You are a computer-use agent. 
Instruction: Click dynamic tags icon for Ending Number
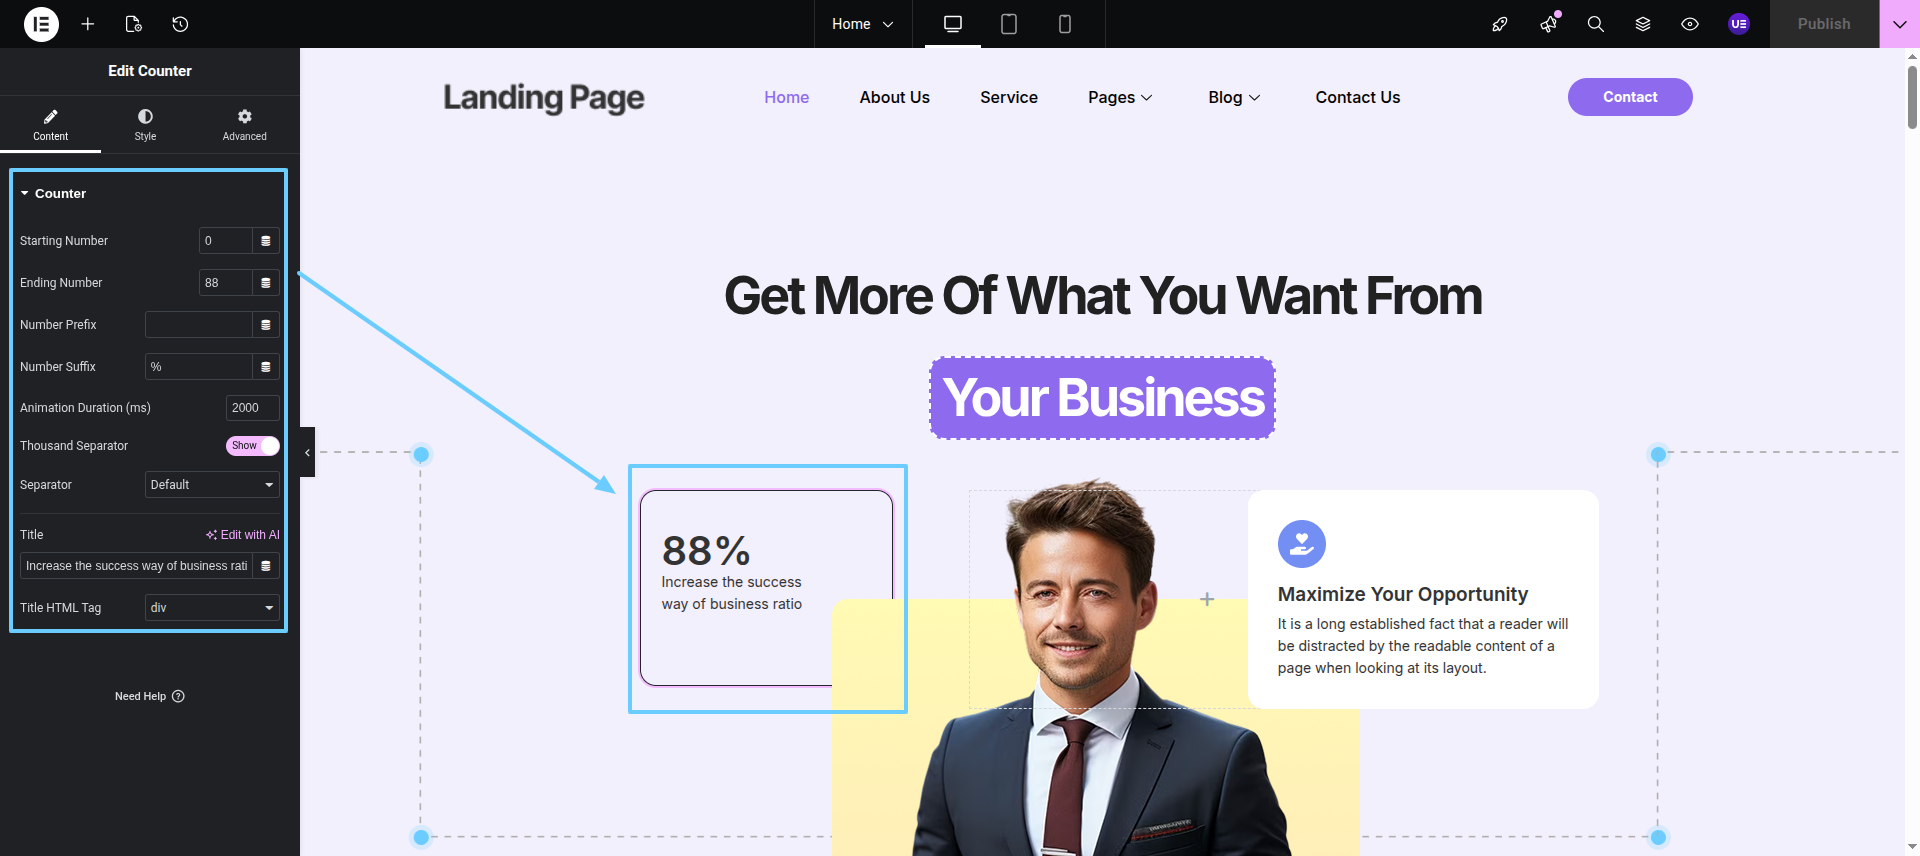266,283
